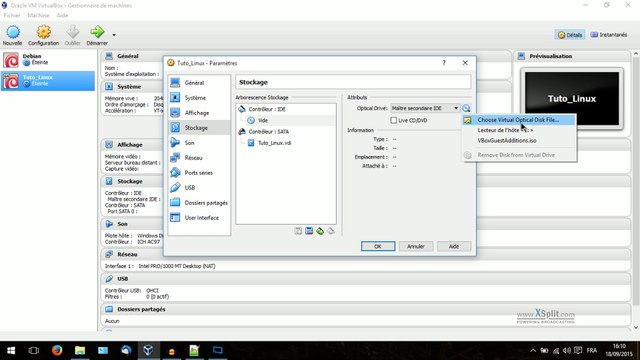Open the Dossiers partagés settings category

[x=199, y=202]
